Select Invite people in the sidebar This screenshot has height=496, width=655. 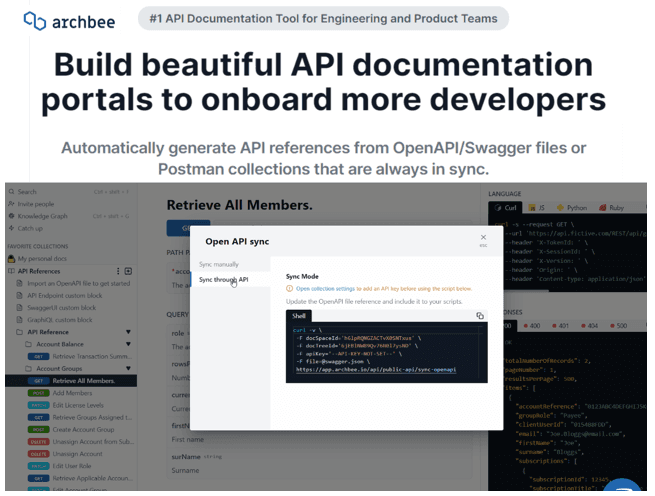click(x=35, y=203)
